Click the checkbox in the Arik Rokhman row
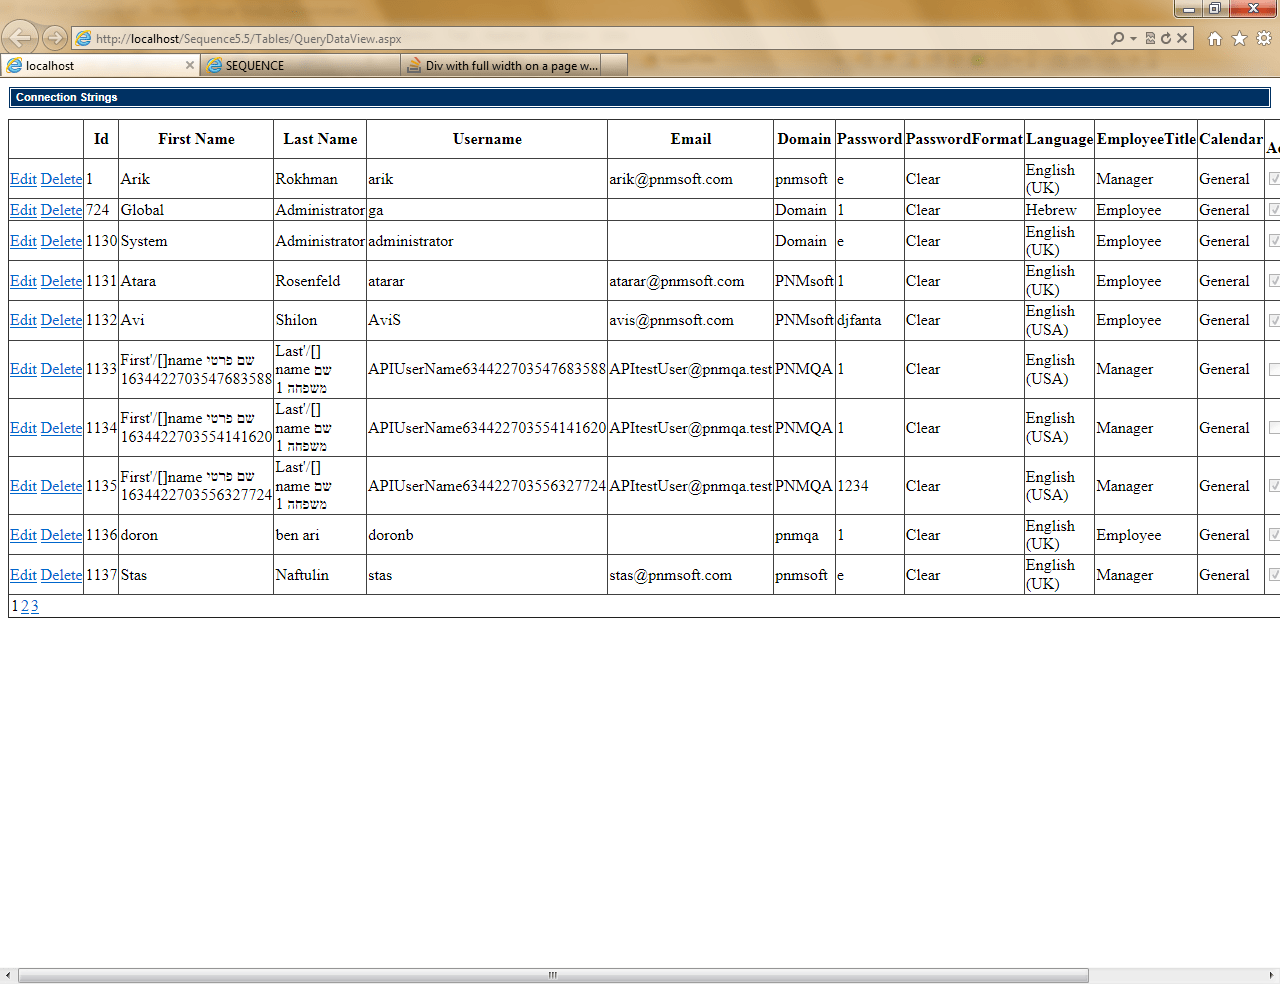The width and height of the screenshot is (1280, 984). (1274, 179)
